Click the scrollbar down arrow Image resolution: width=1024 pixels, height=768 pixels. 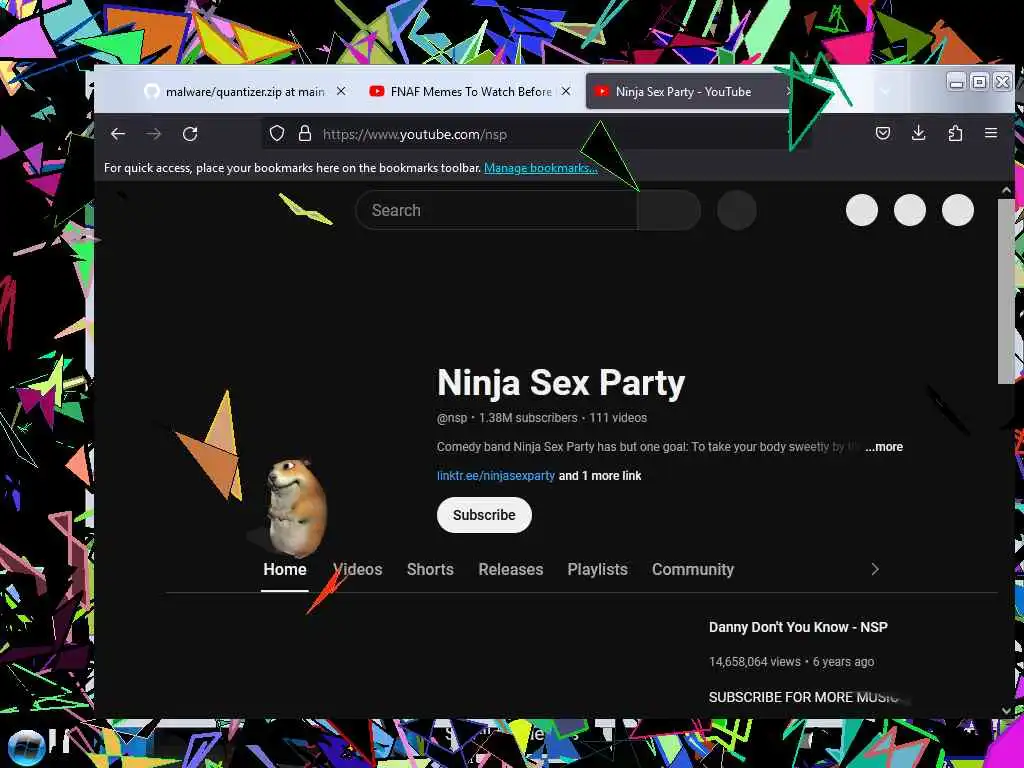1006,711
